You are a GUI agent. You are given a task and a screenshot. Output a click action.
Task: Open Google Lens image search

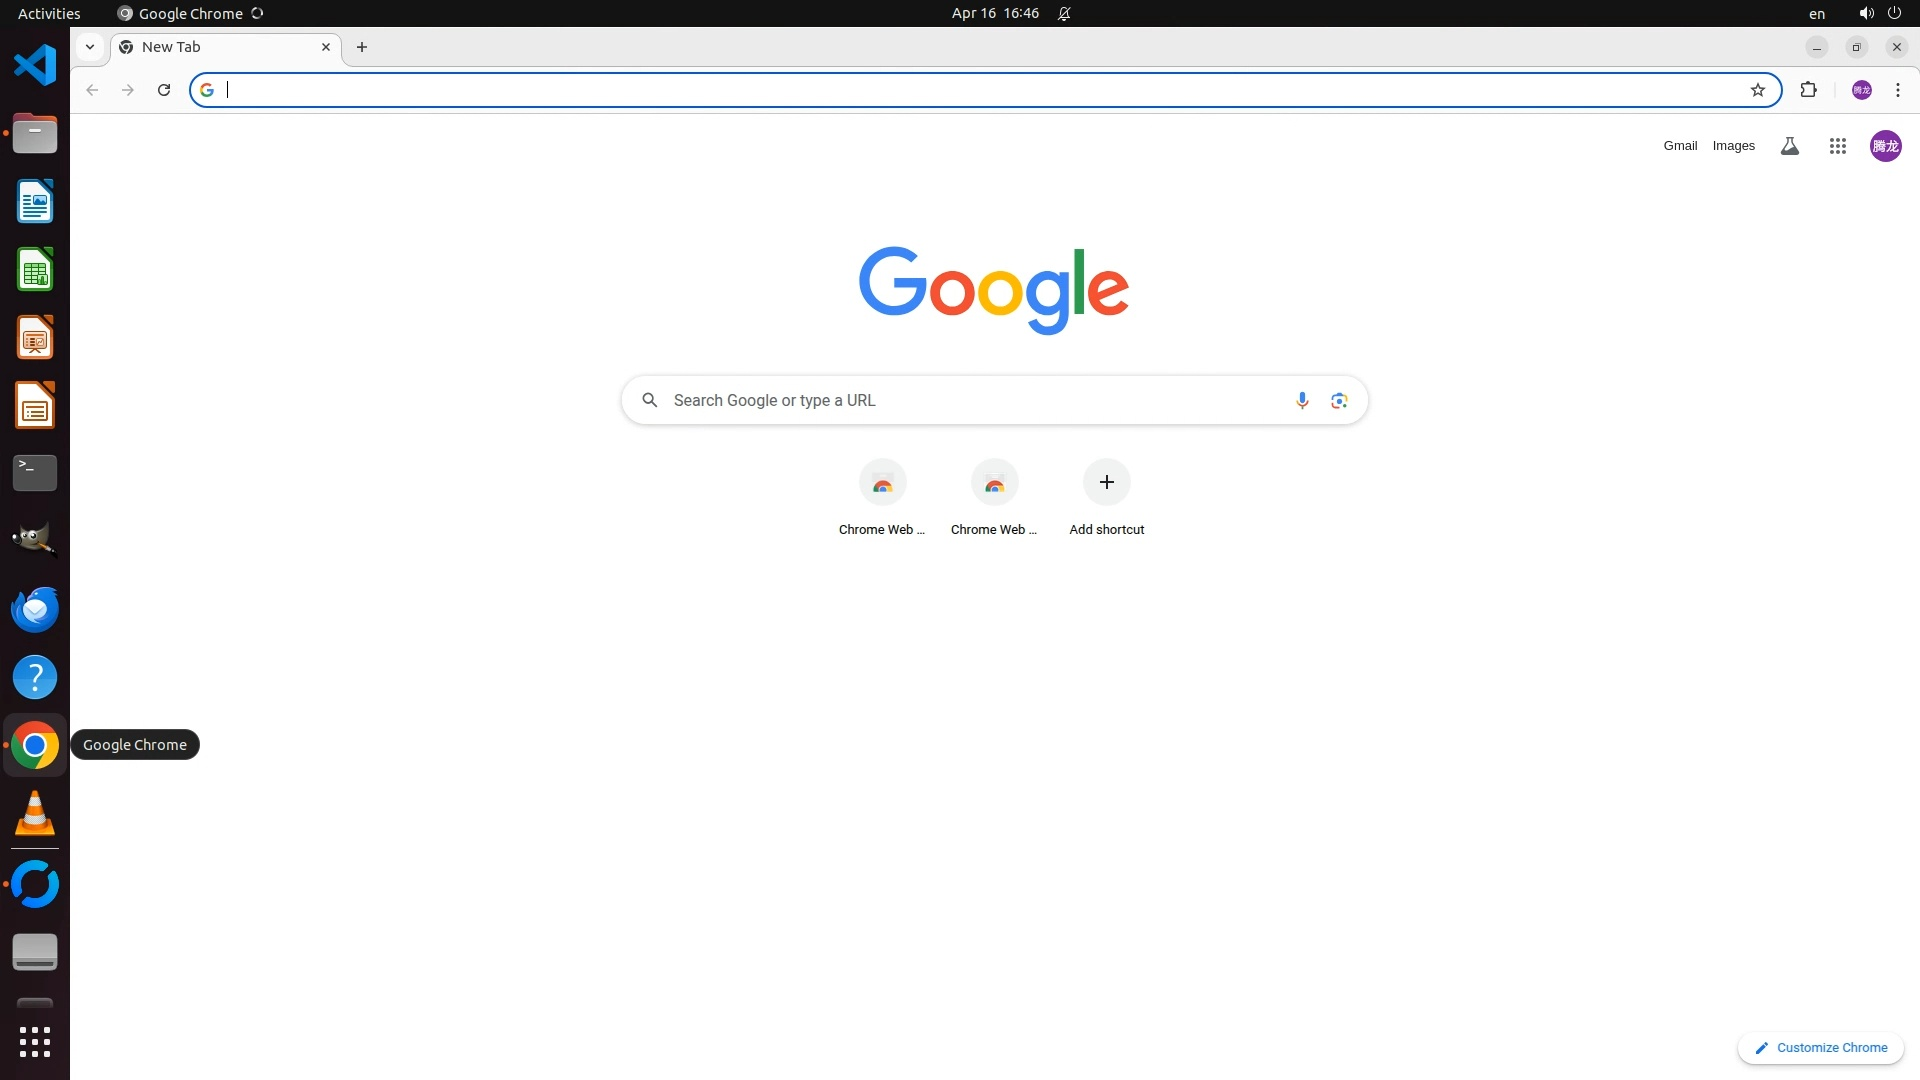pyautogui.click(x=1339, y=400)
